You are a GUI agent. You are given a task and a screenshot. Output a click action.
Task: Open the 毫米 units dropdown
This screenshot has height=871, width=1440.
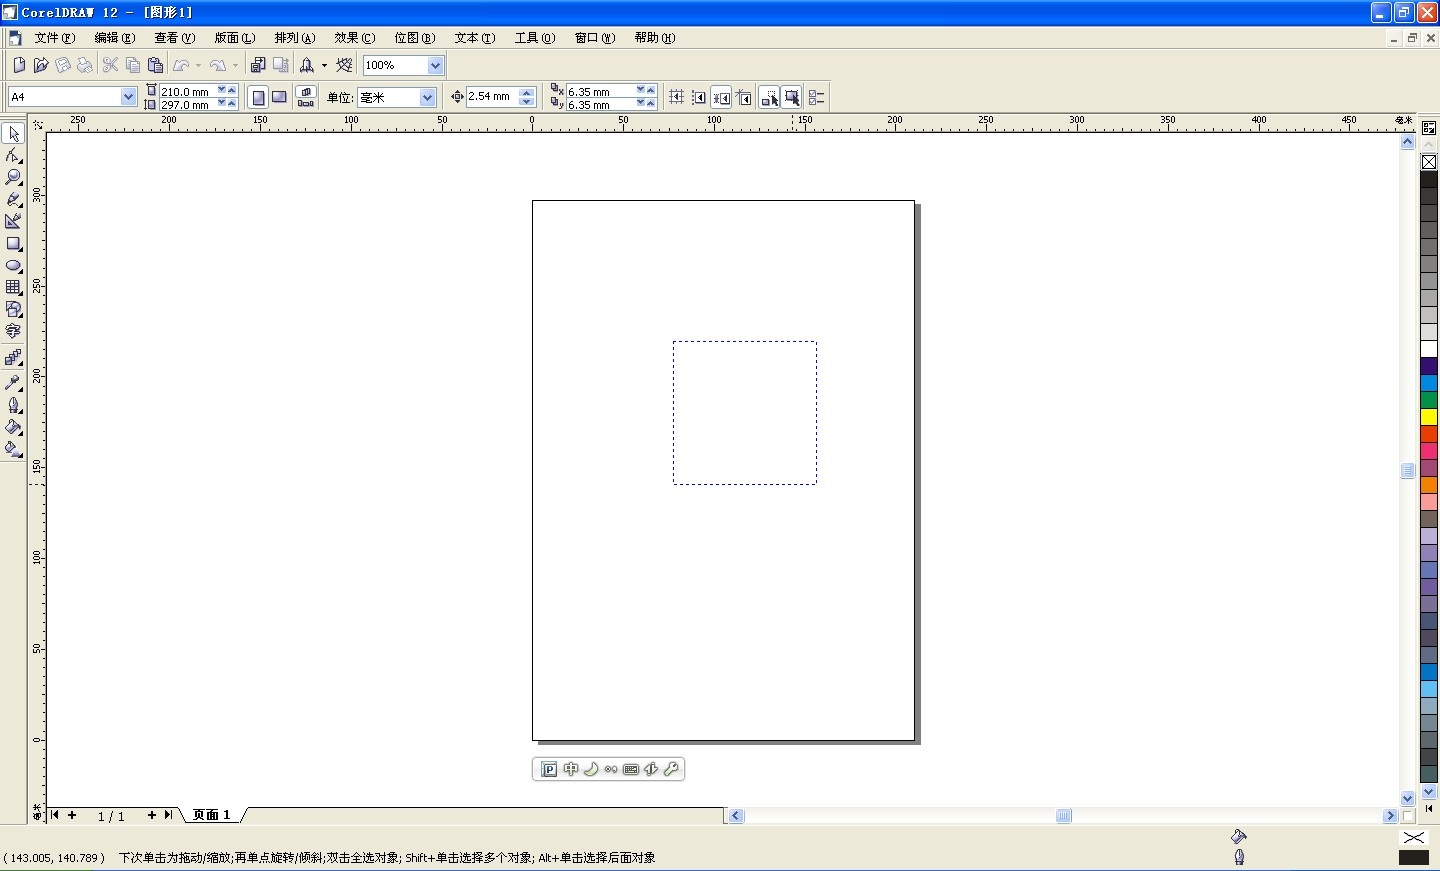(x=428, y=97)
